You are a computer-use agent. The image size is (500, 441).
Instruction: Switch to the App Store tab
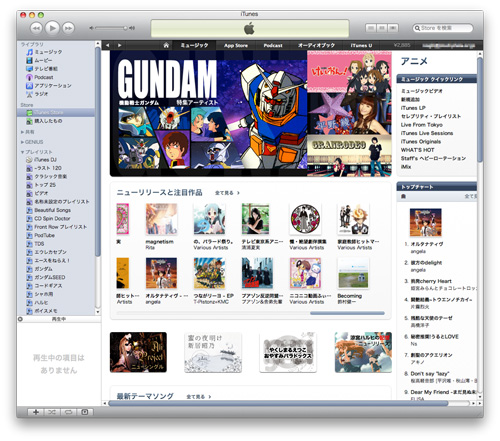(236, 45)
